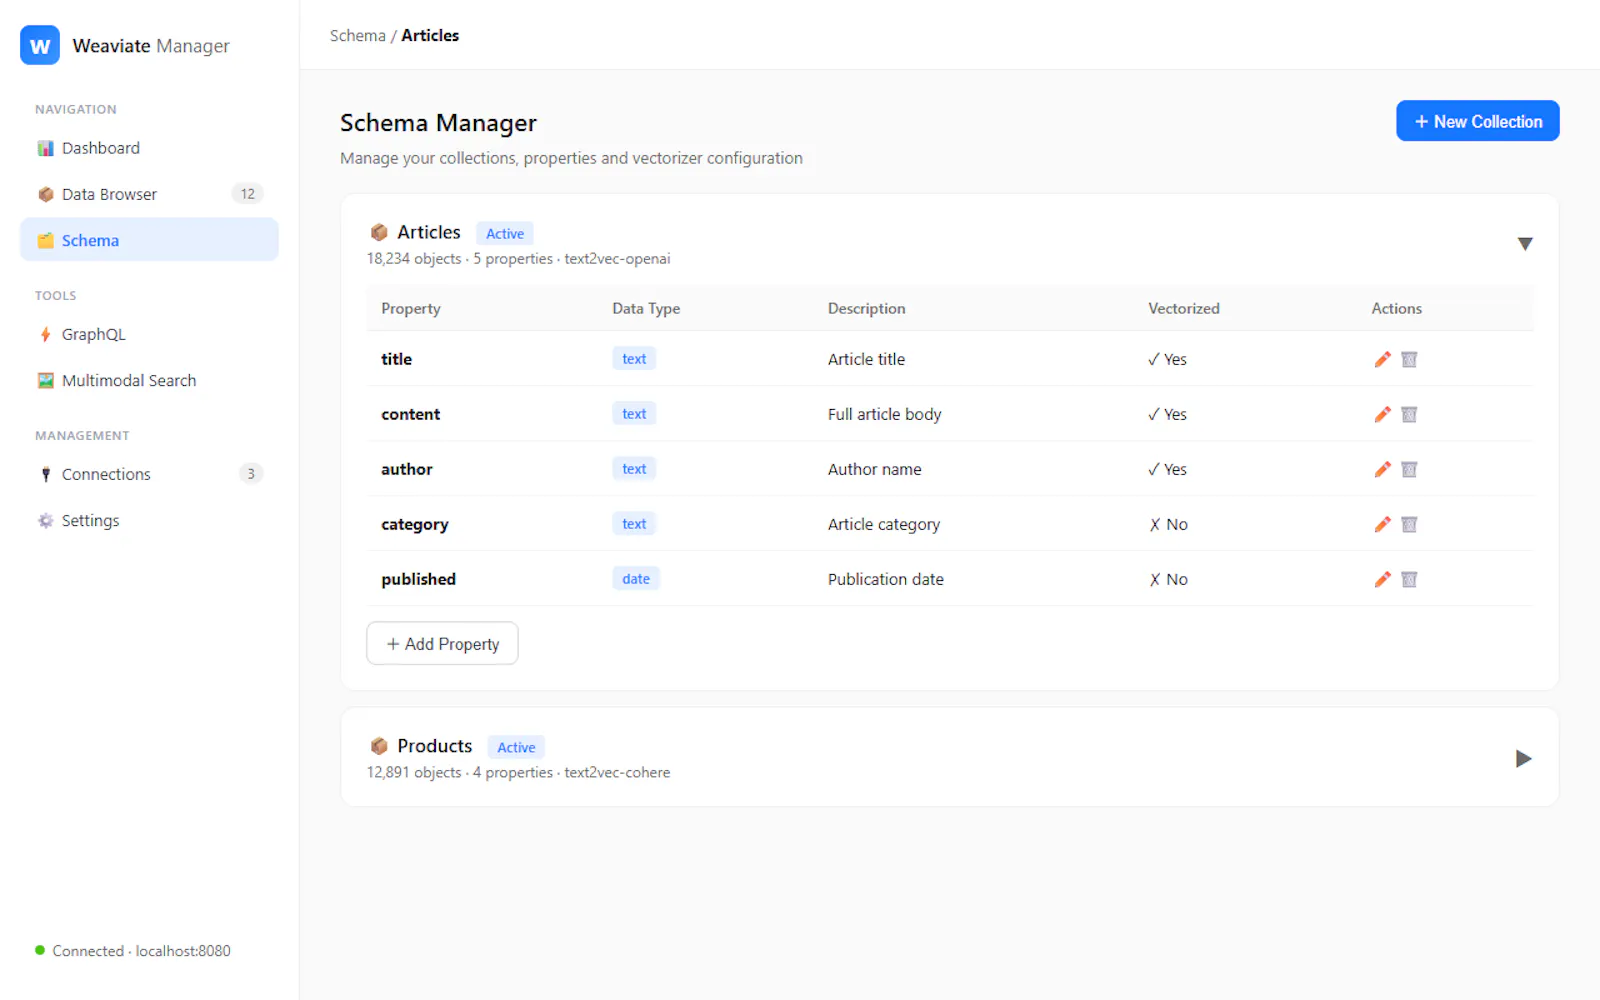Click the Dashboard chart icon
The width and height of the screenshot is (1600, 1000).
[x=45, y=148]
